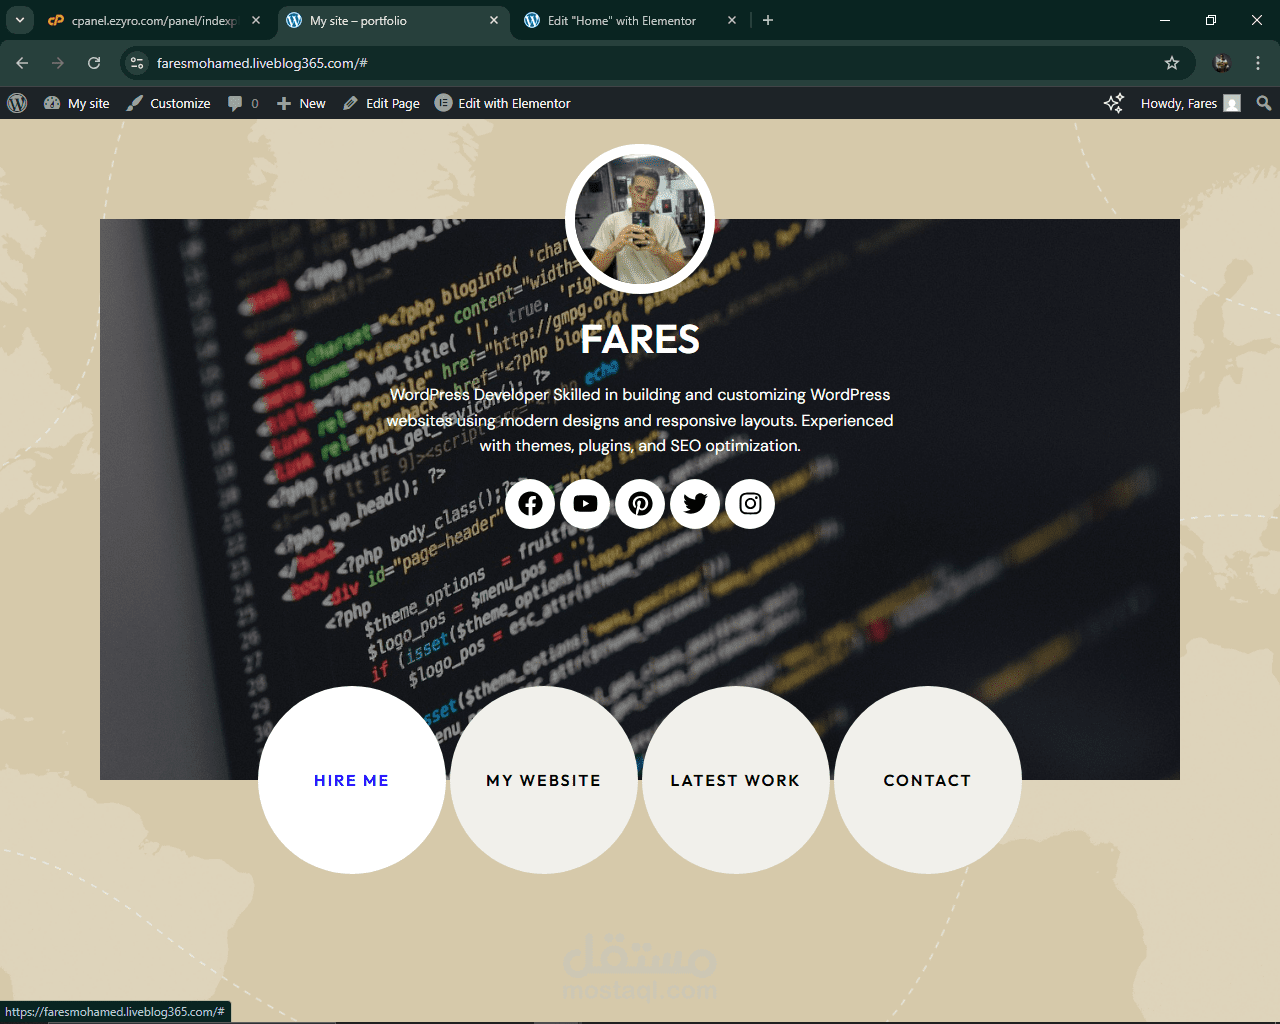Click the WordPress Developer description paragraph
Screen dimensions: 1280x1024
[x=640, y=420]
